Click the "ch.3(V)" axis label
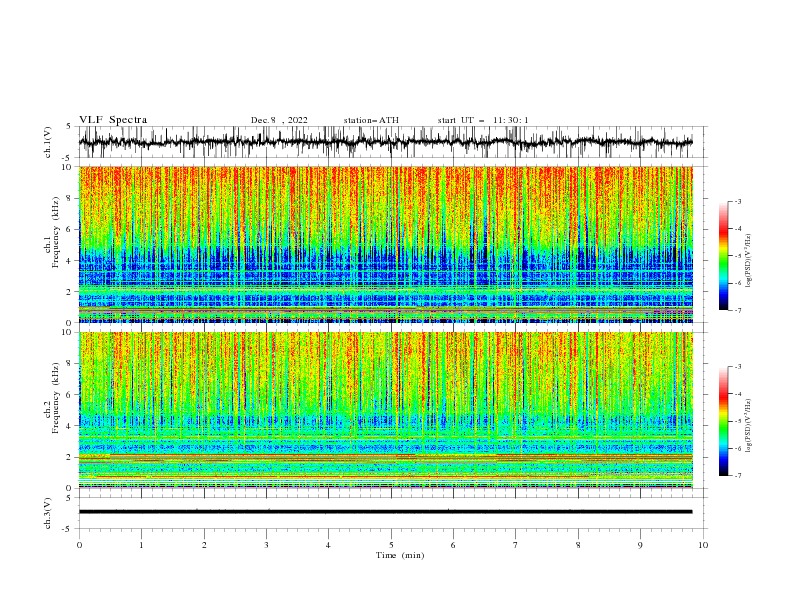 pyautogui.click(x=48, y=513)
